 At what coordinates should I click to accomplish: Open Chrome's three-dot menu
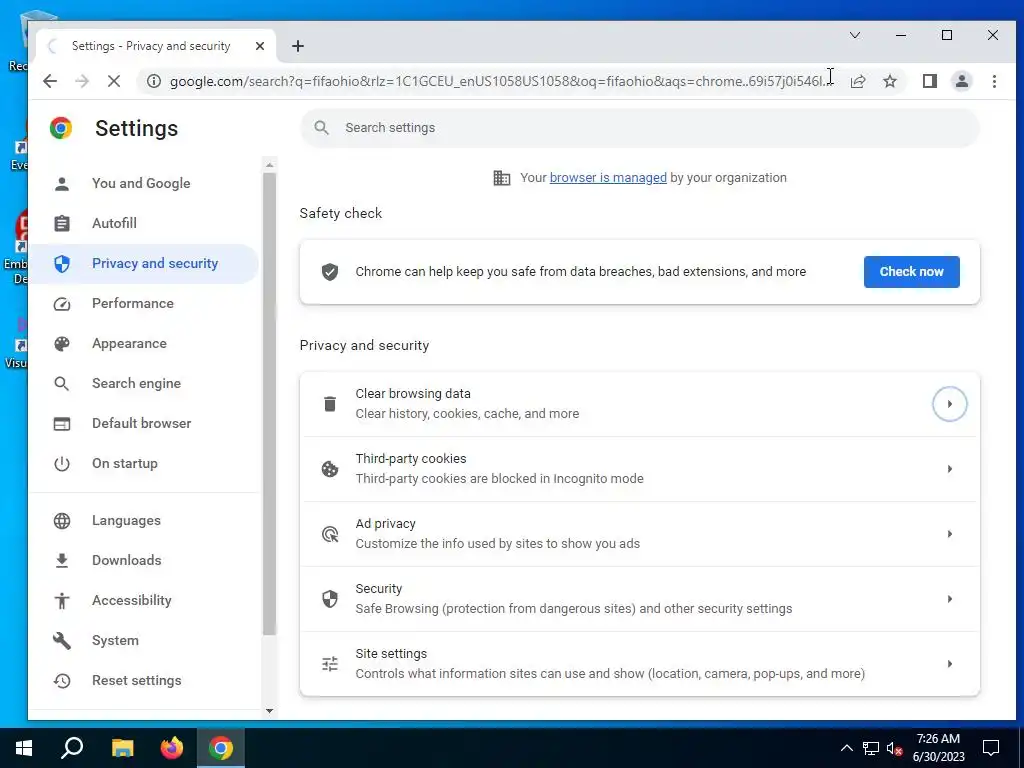994,81
